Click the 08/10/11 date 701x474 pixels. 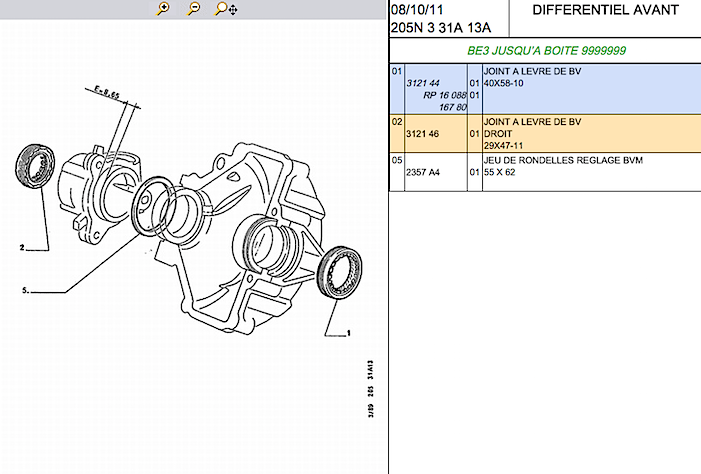click(x=417, y=10)
